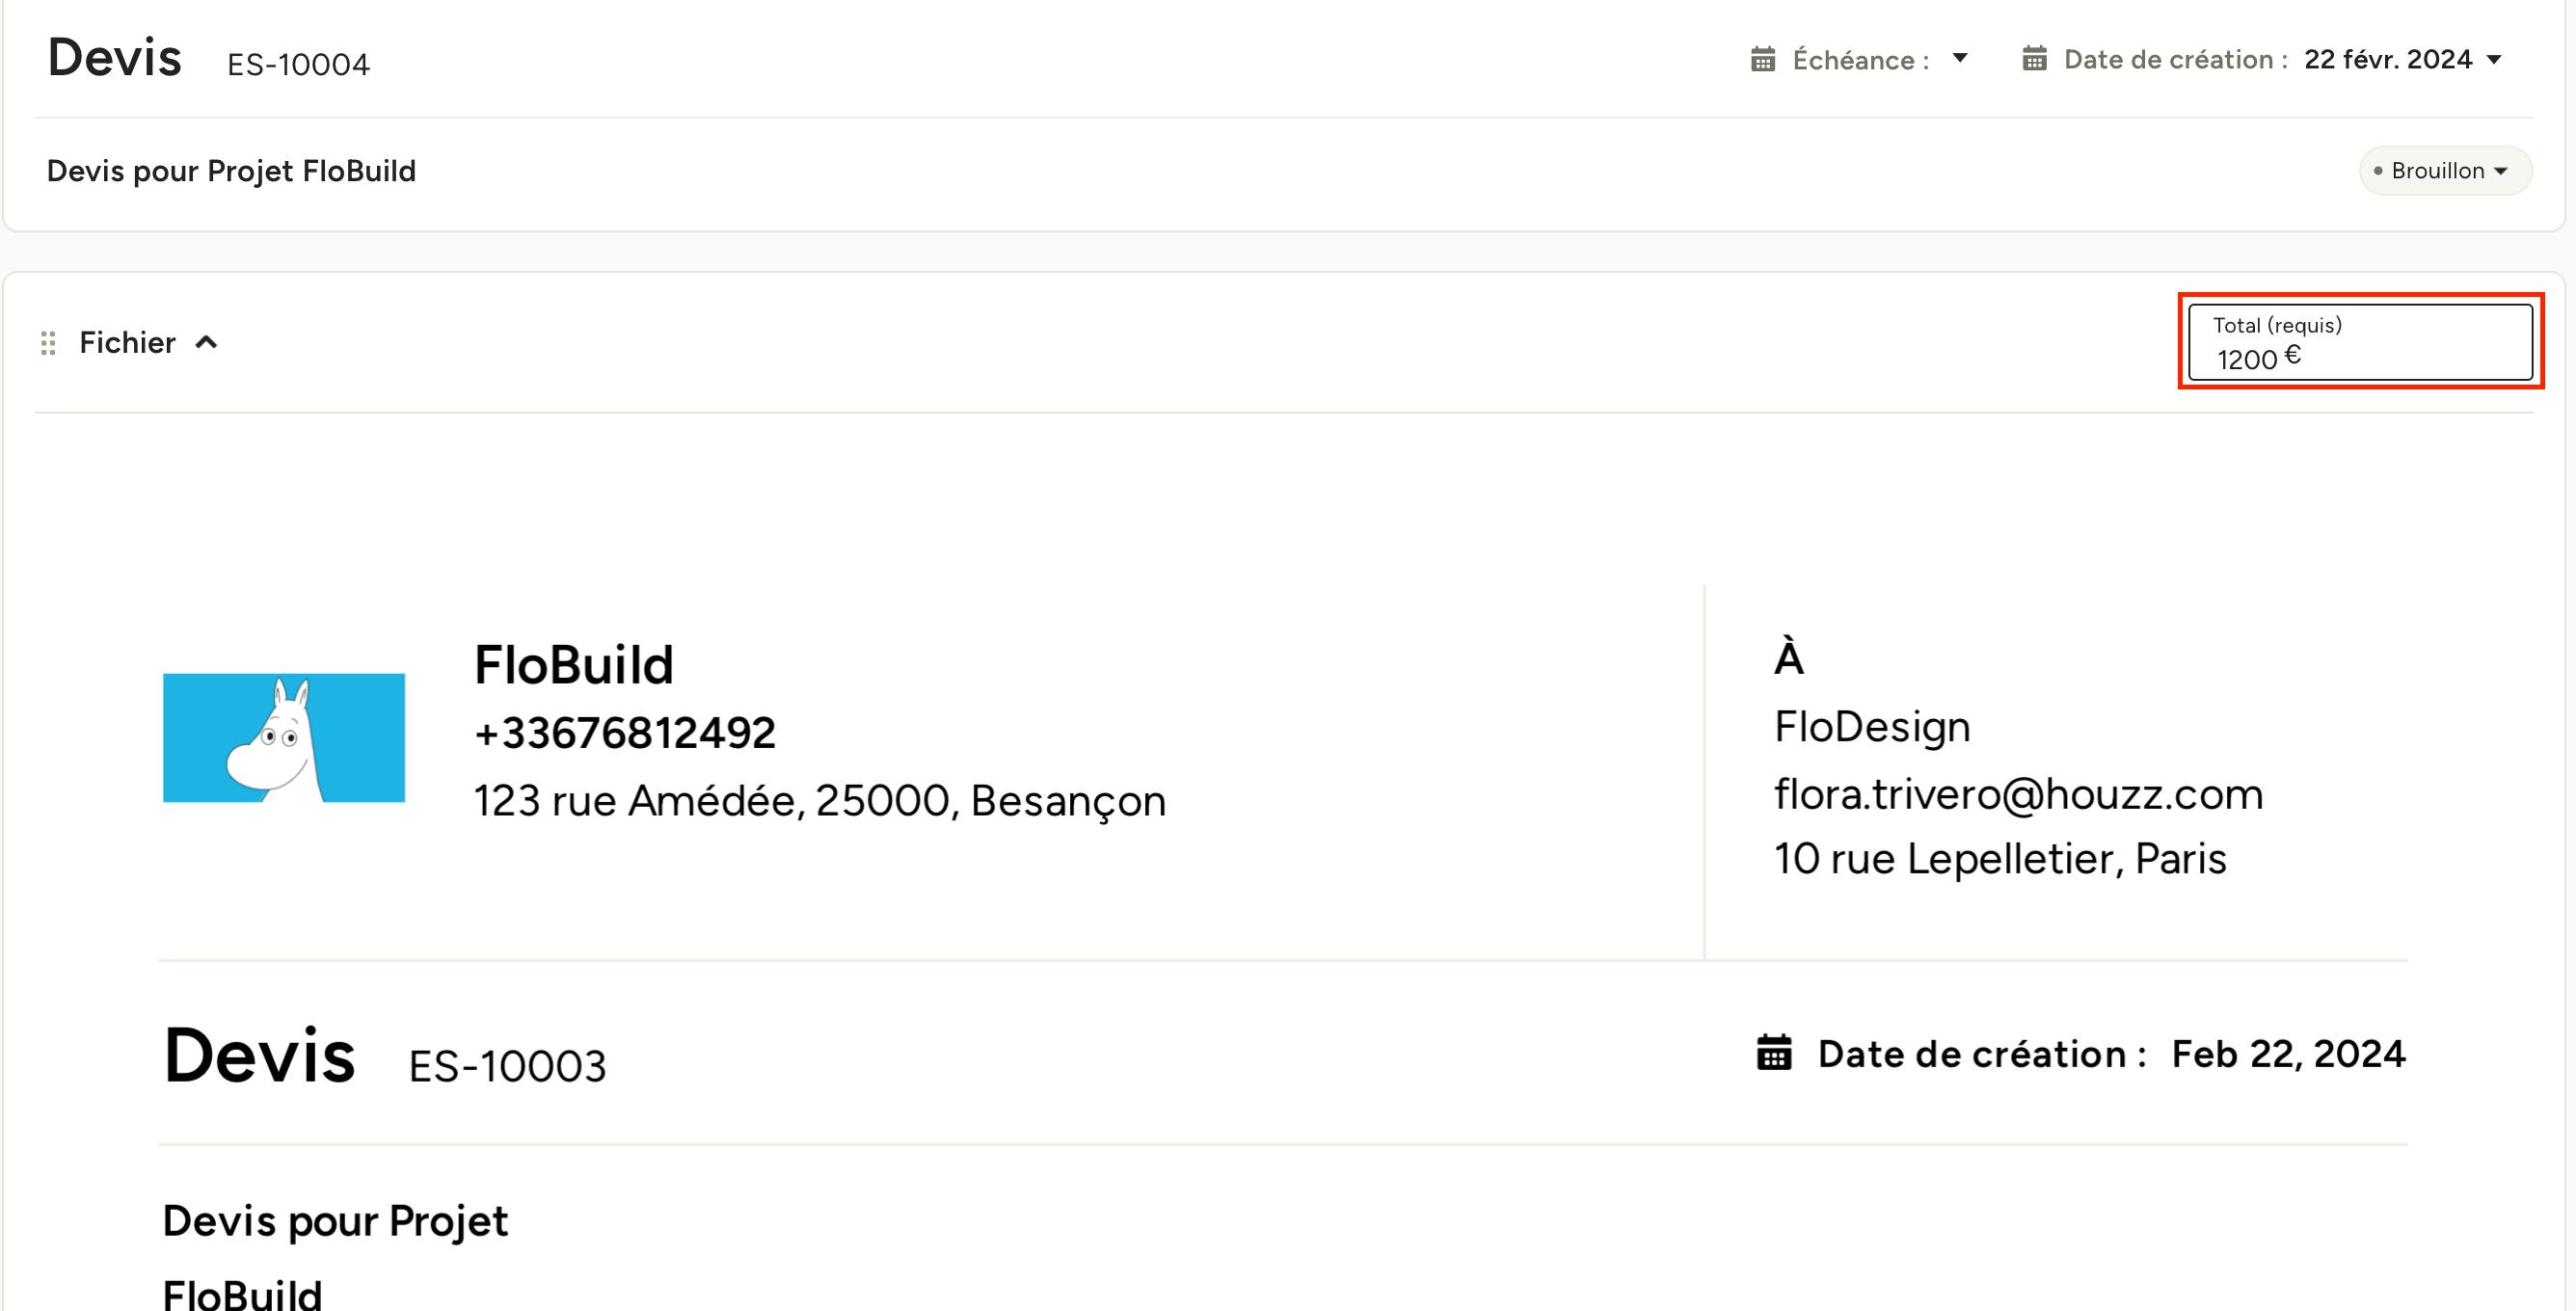
Task: Click the +33676812492 phone number
Action: [625, 733]
